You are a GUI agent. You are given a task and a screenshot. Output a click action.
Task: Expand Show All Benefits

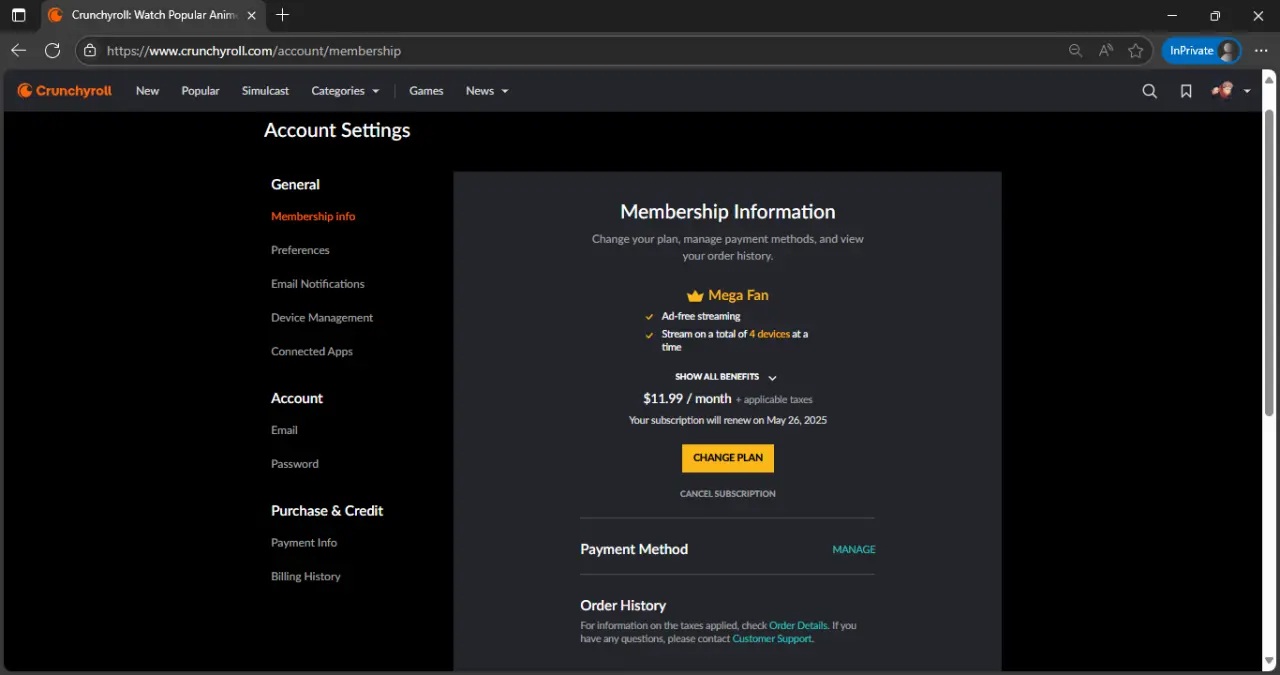726,377
